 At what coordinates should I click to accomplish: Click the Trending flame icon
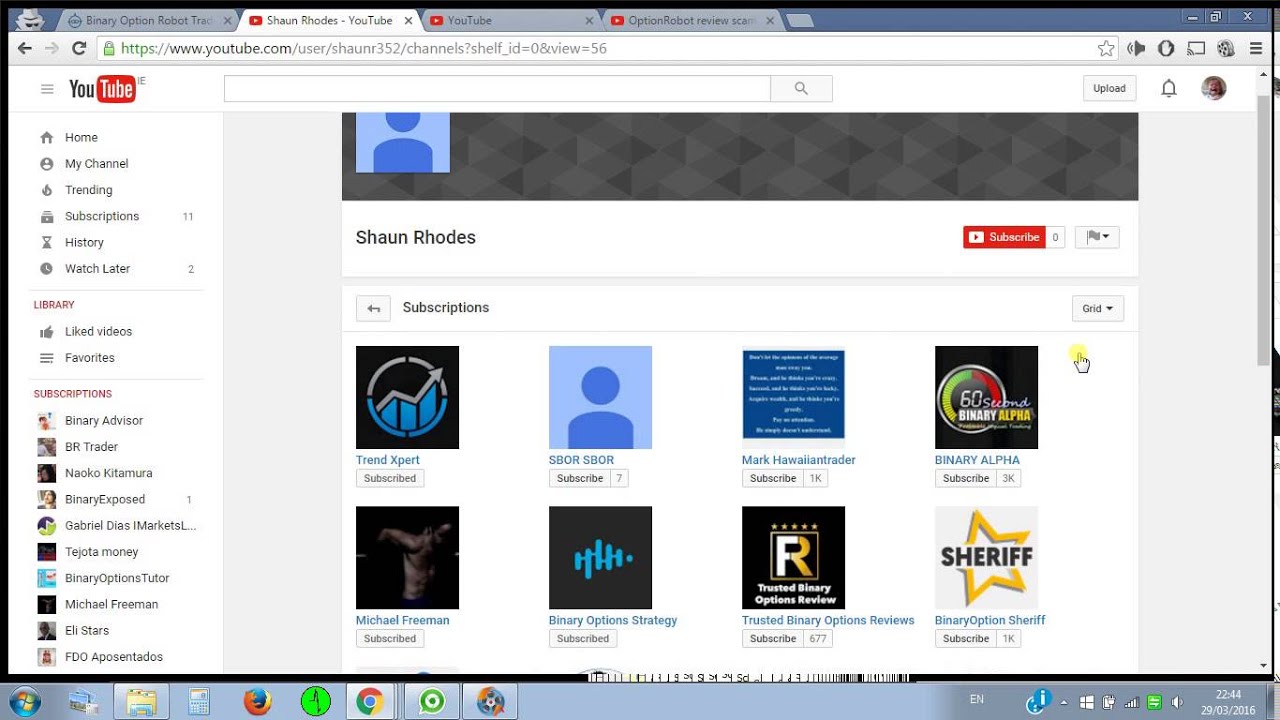click(46, 190)
